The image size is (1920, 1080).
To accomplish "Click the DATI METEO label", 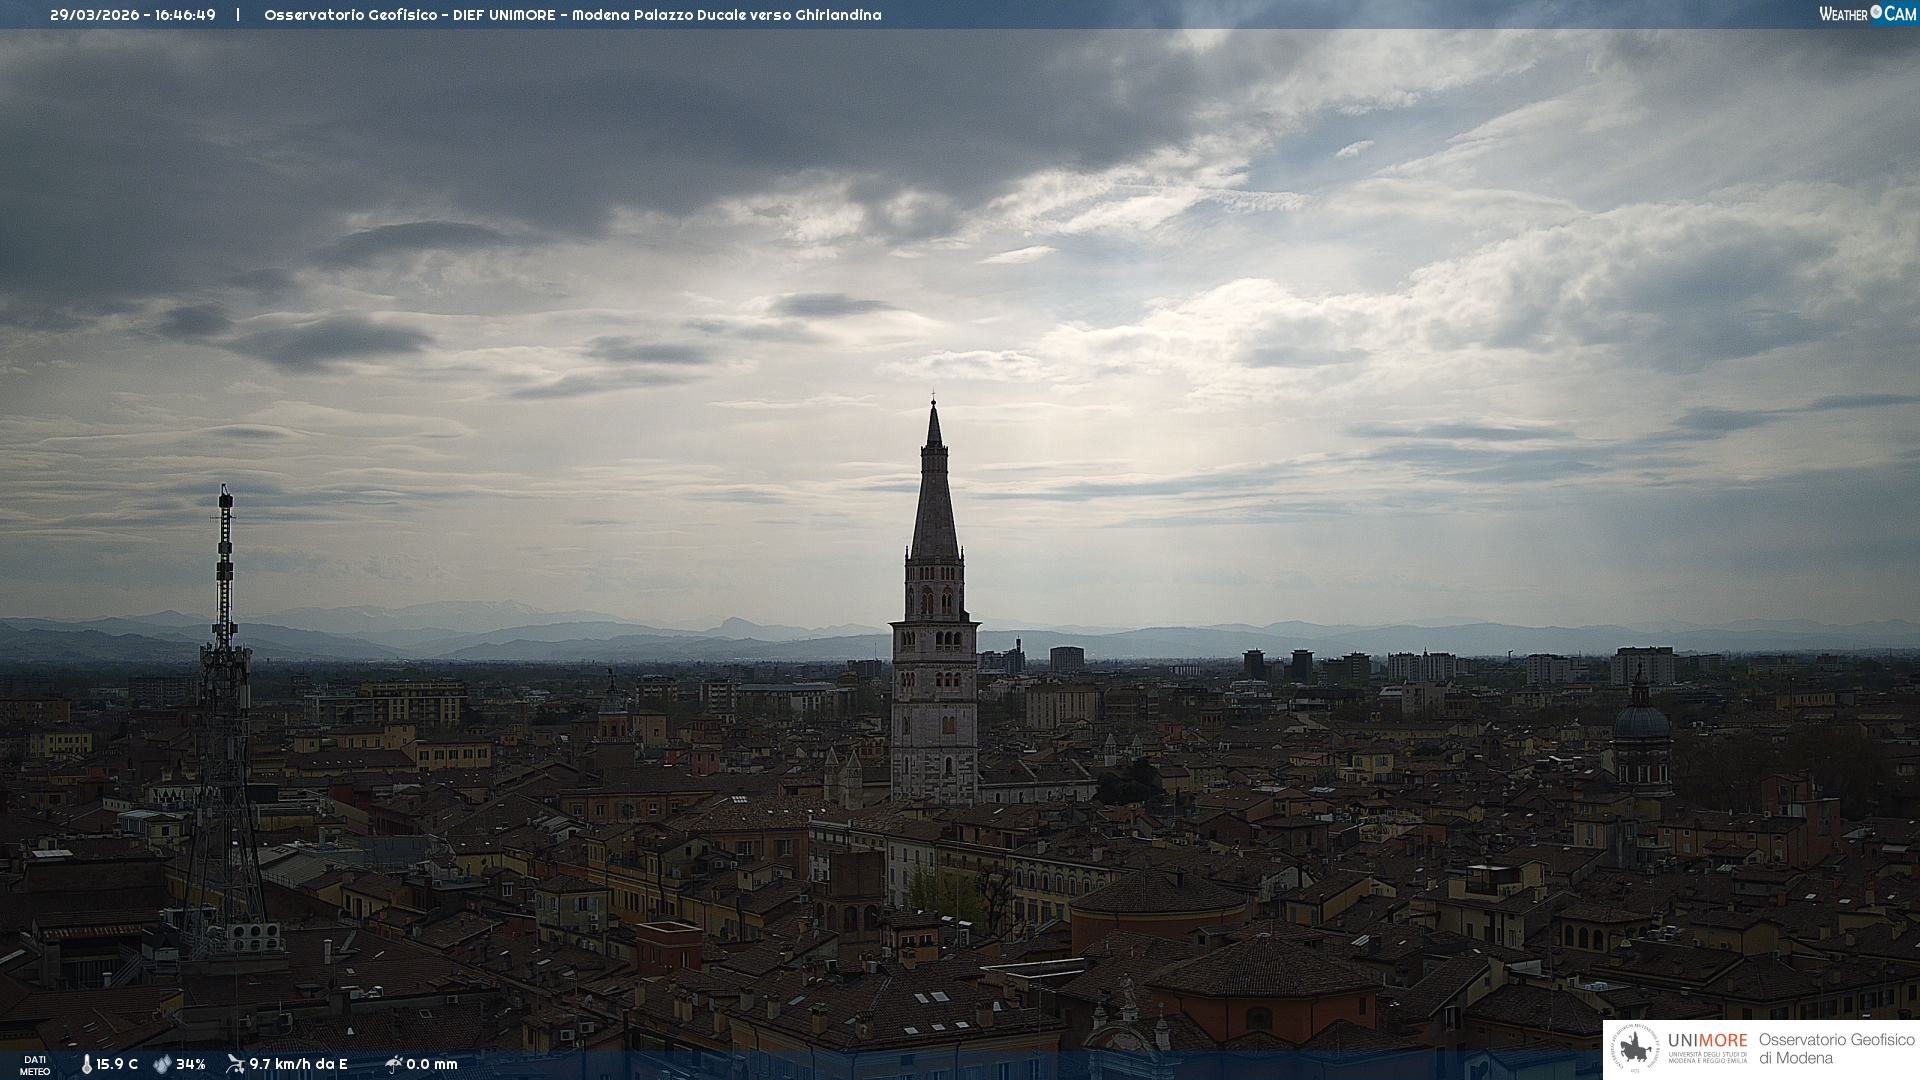I will [35, 1065].
